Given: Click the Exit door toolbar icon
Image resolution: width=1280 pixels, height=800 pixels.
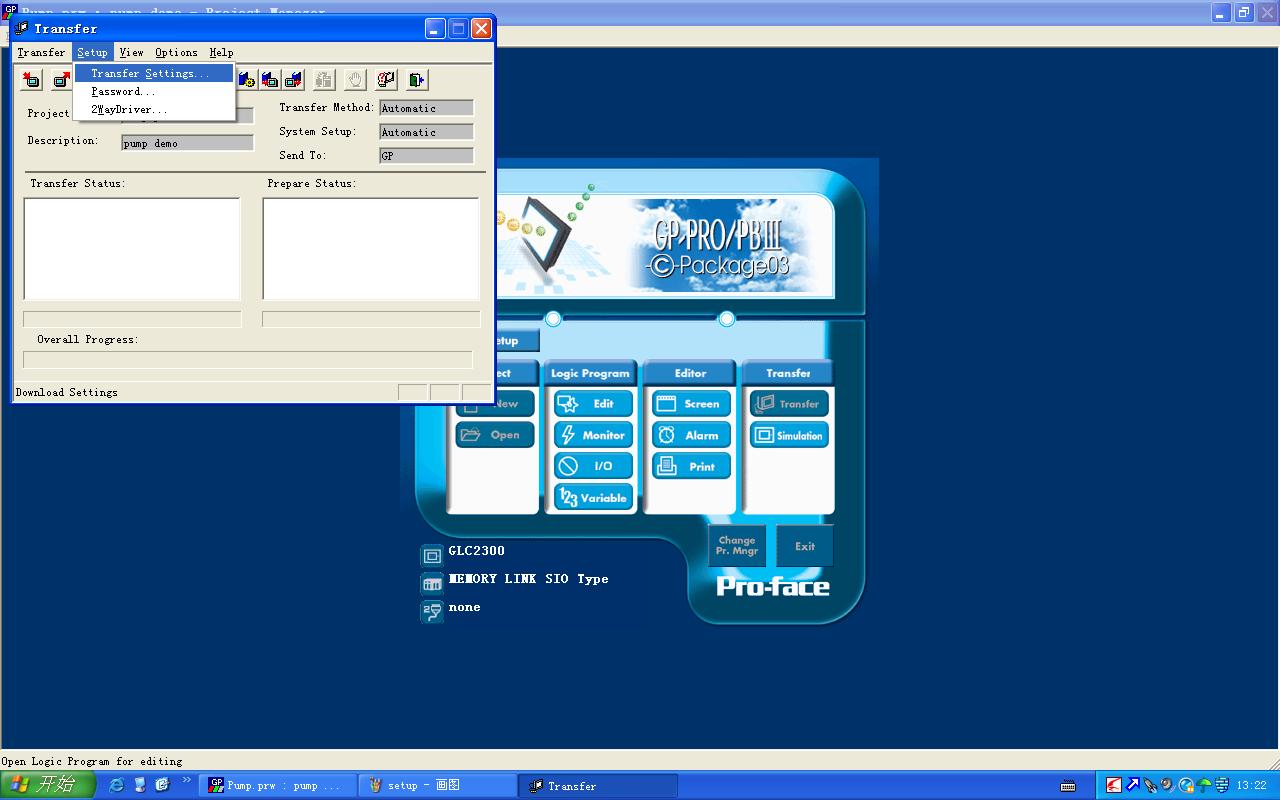Looking at the screenshot, I should (x=417, y=80).
